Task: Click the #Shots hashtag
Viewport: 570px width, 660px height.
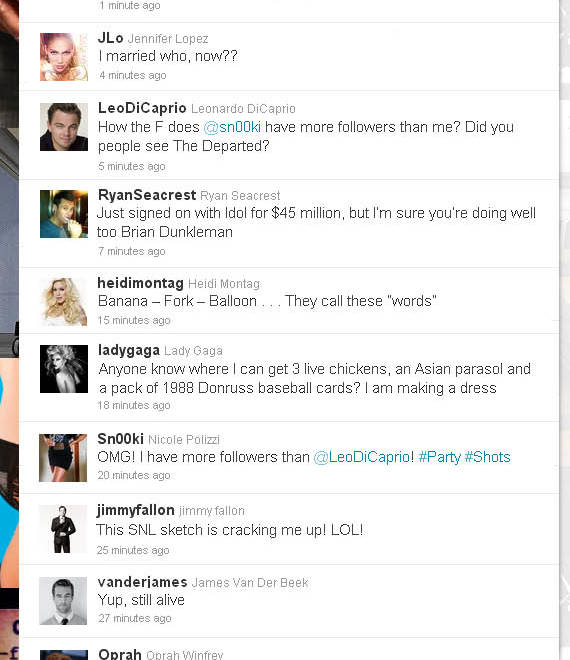Action: 487,457
